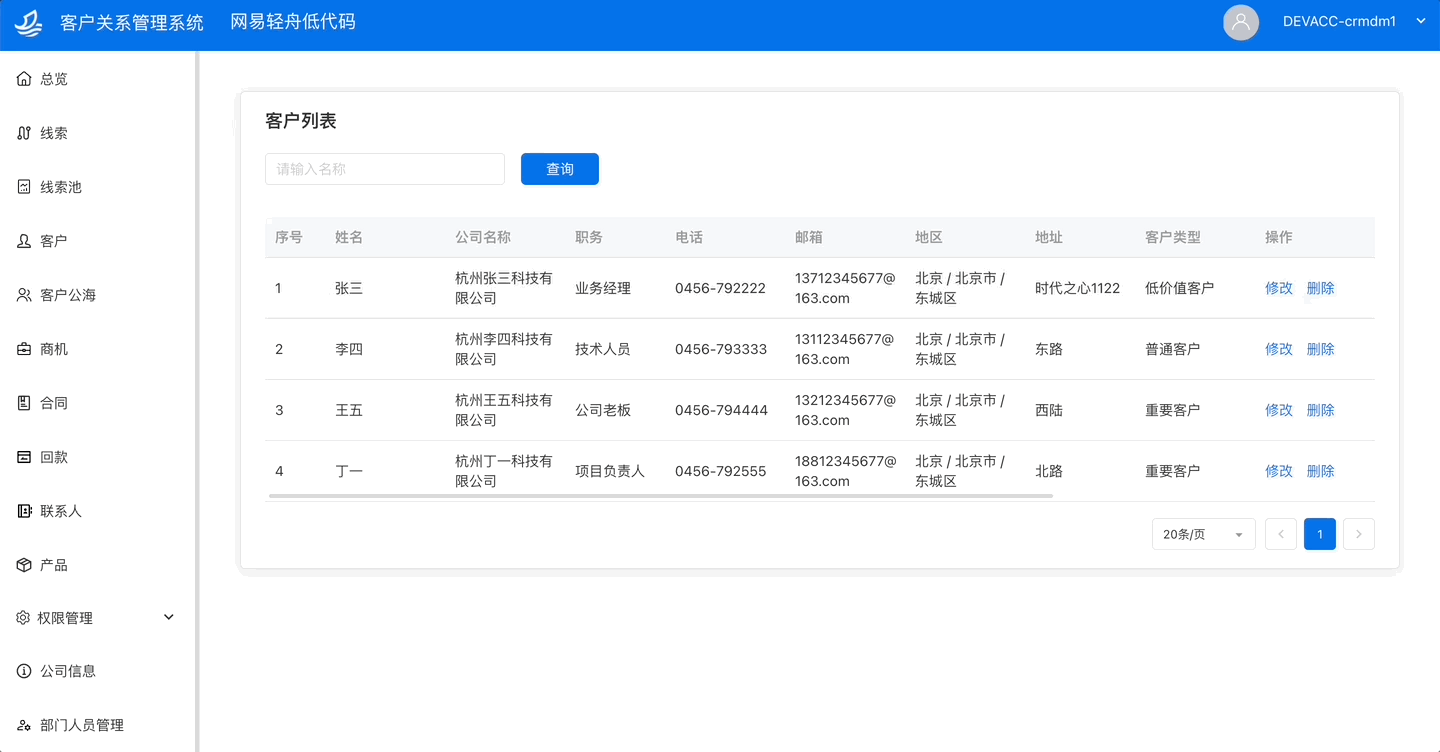Click the 权限管理 gear icon

pyautogui.click(x=23, y=618)
